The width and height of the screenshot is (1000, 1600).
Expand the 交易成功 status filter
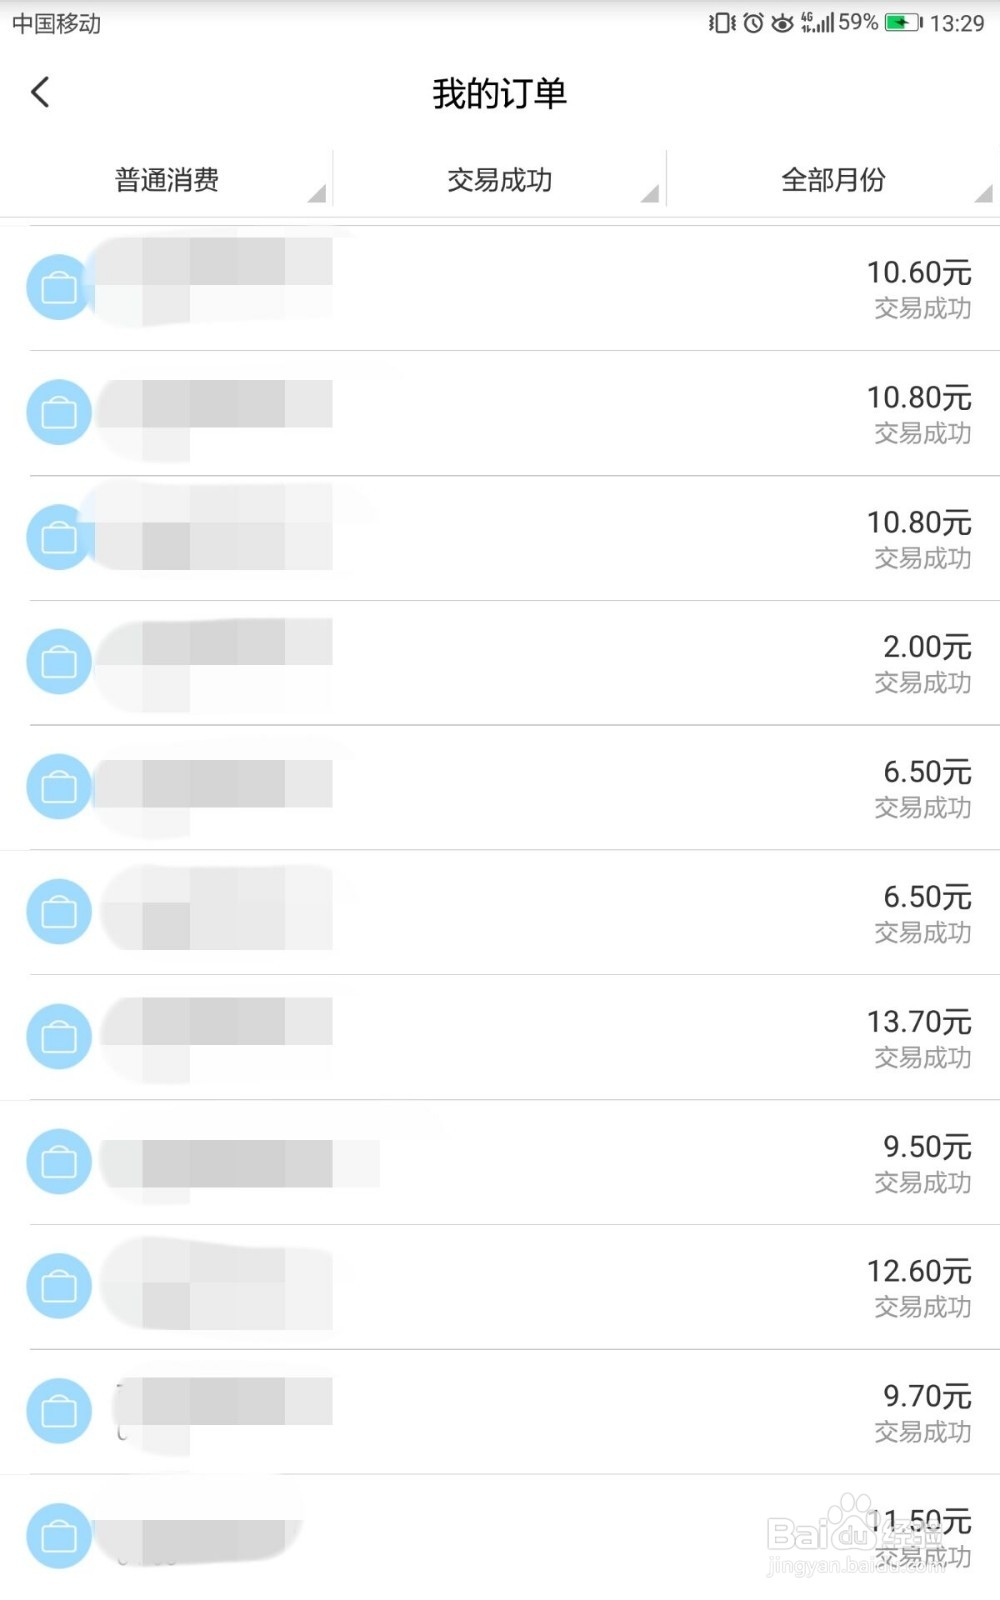[x=500, y=180]
